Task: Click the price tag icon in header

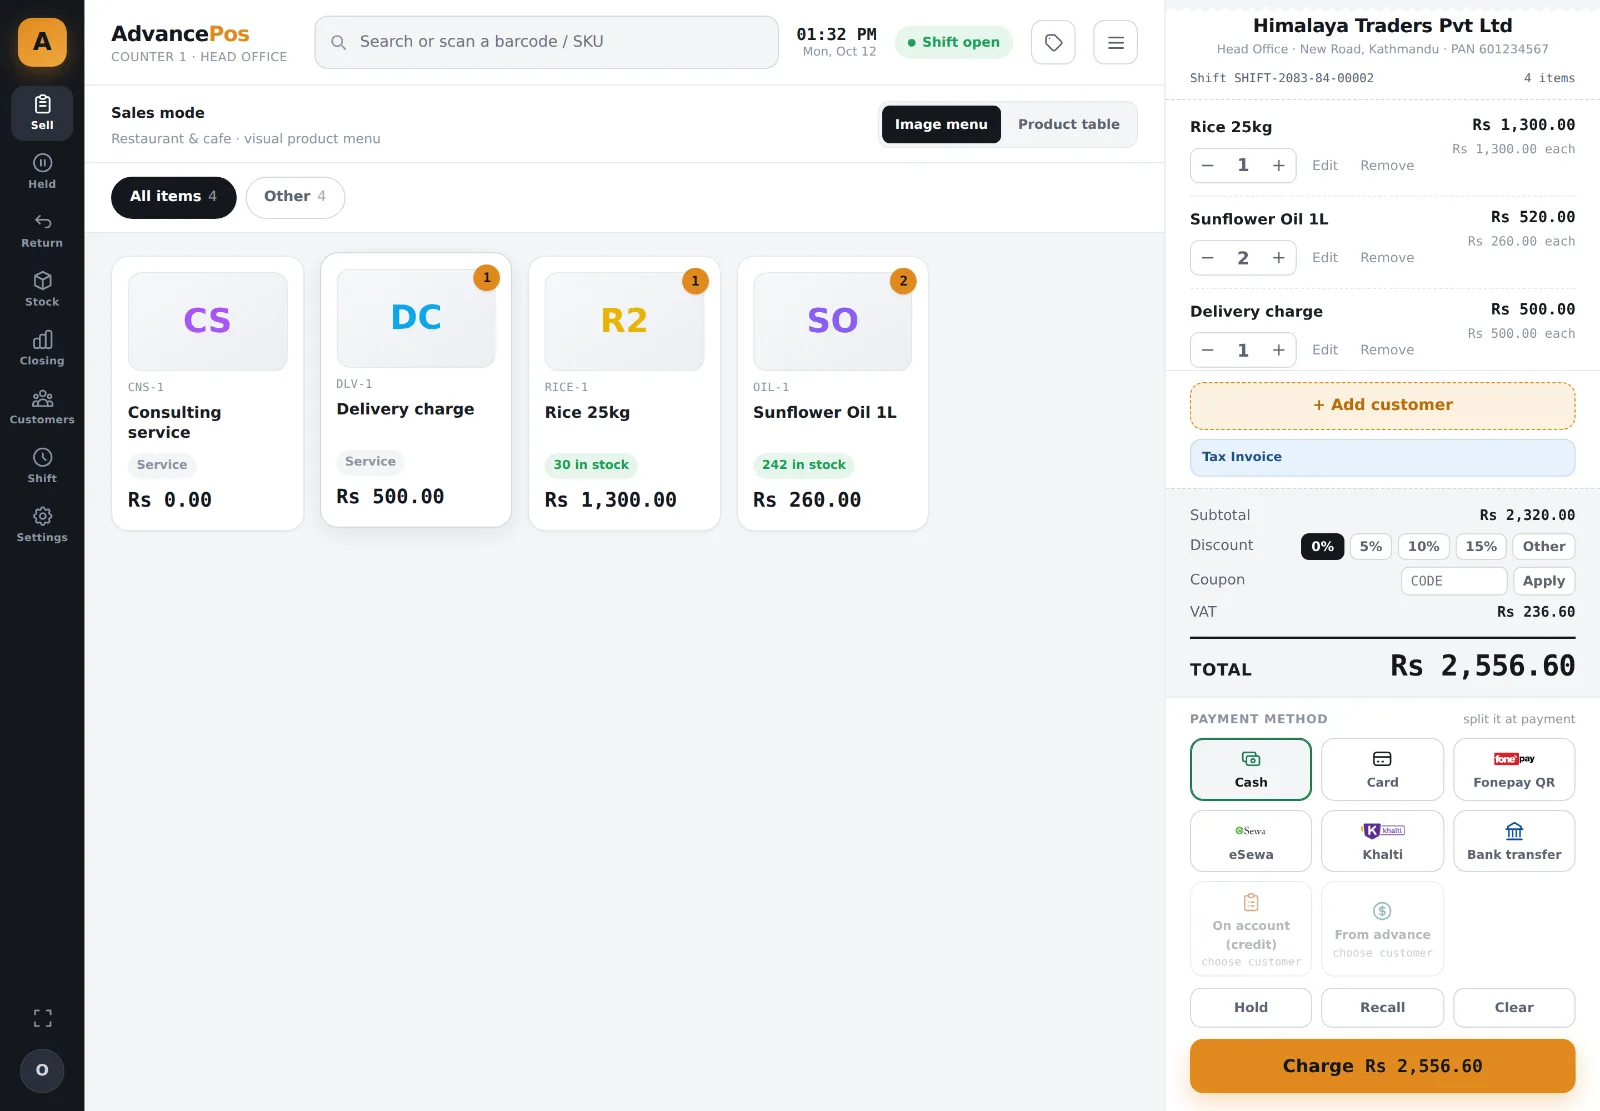Action: click(x=1053, y=42)
